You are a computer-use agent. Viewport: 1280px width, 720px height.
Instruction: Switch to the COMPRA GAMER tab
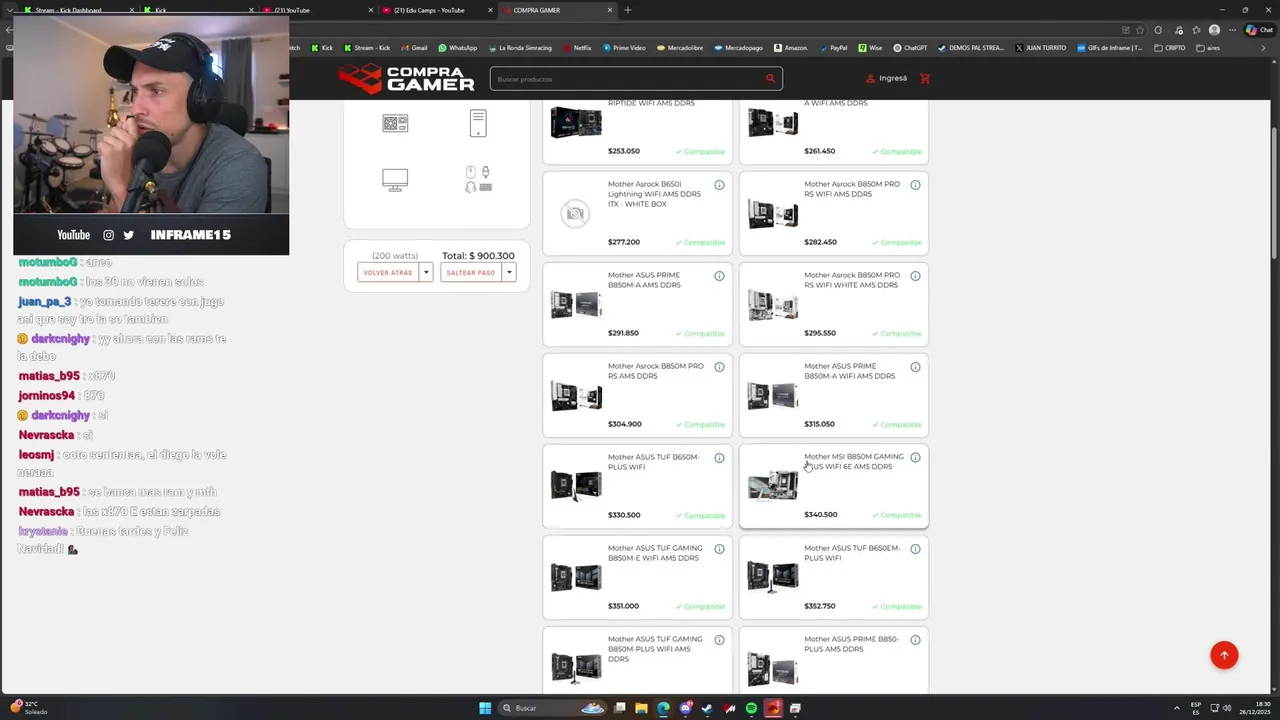[555, 10]
